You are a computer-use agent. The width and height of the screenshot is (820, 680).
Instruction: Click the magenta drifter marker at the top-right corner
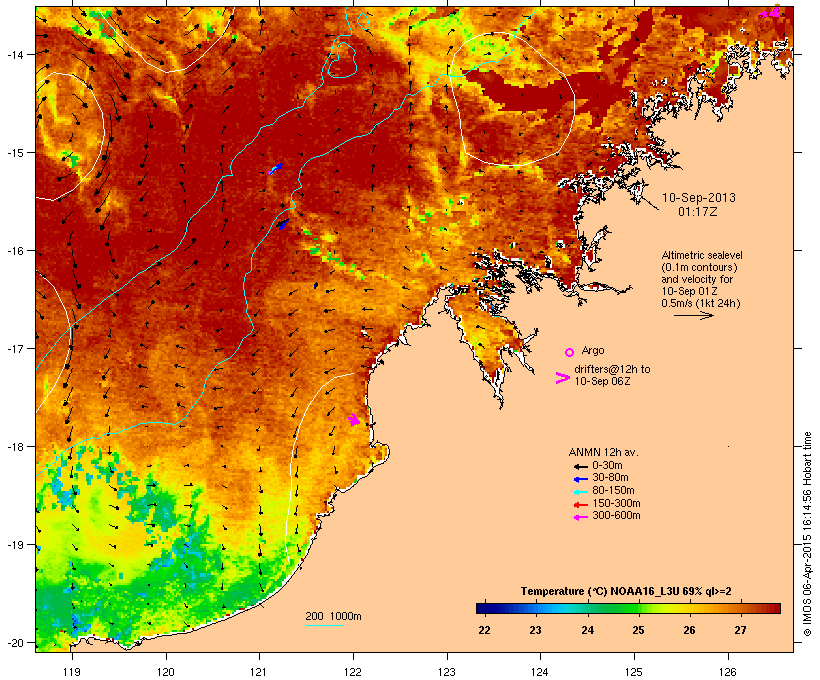coord(771,12)
